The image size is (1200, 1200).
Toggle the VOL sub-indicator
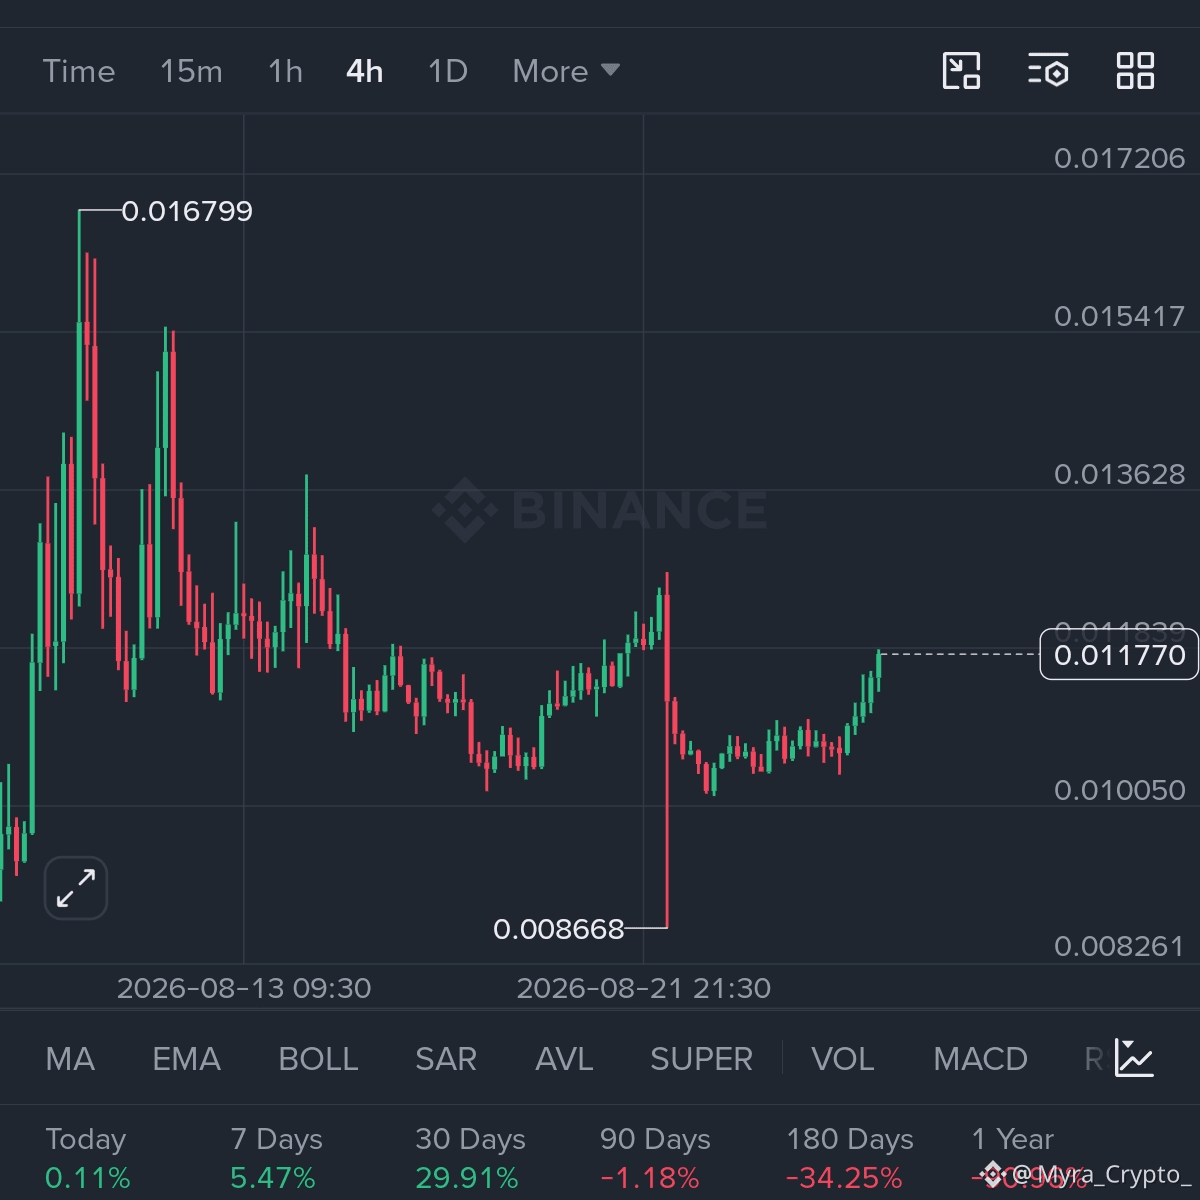842,1059
